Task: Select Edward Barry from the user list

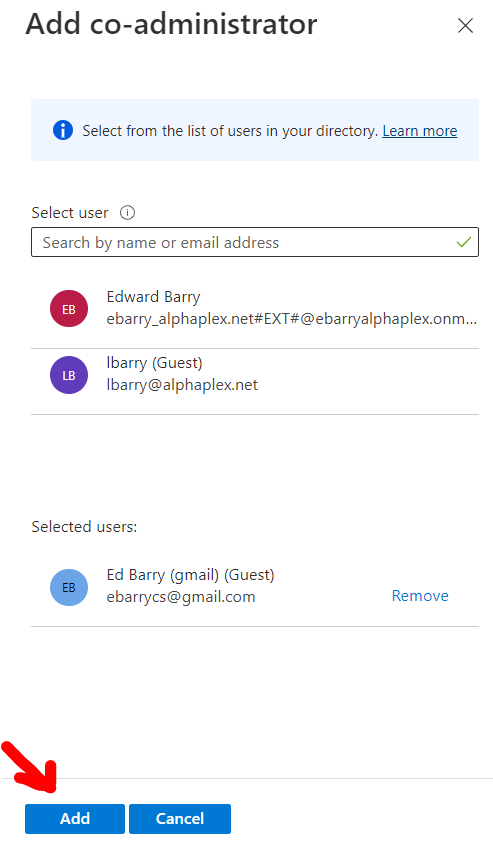Action: pyautogui.click(x=255, y=308)
